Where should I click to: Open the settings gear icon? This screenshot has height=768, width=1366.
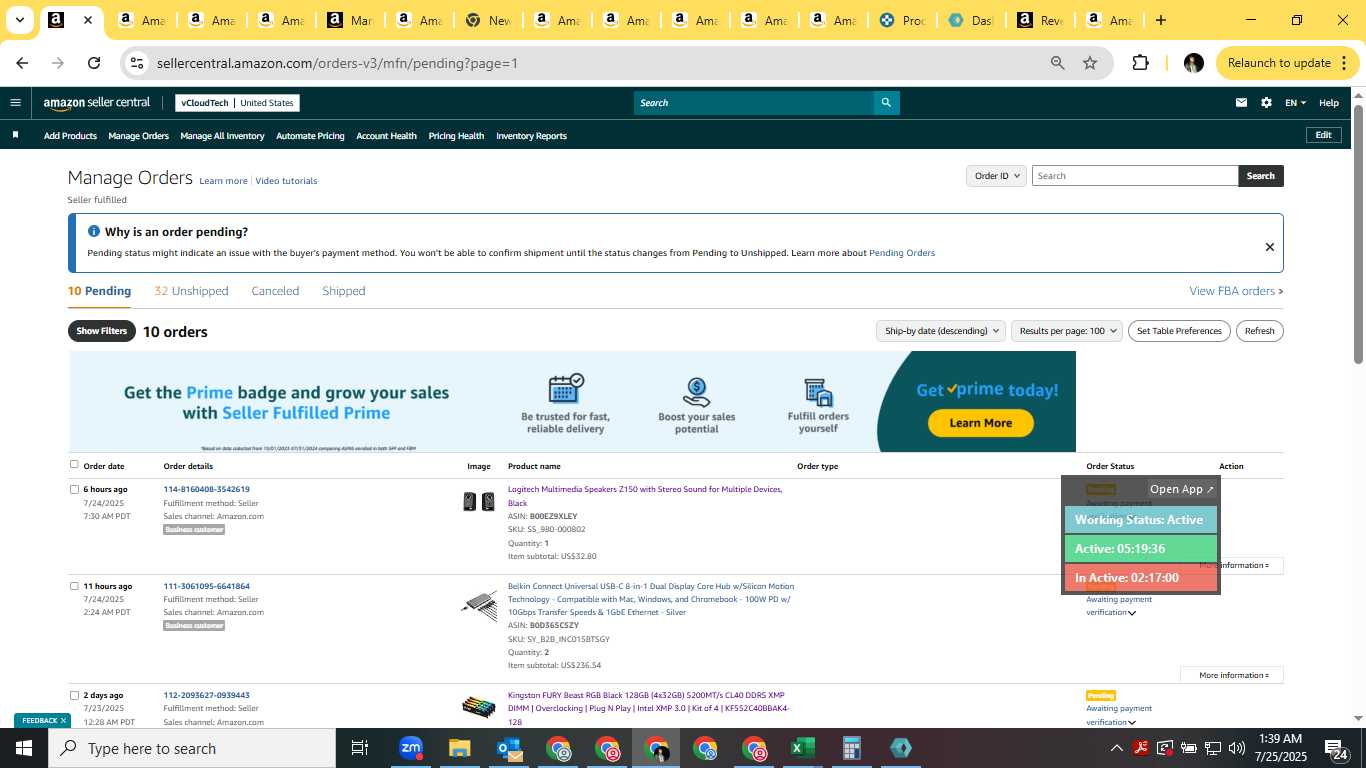coord(1266,102)
